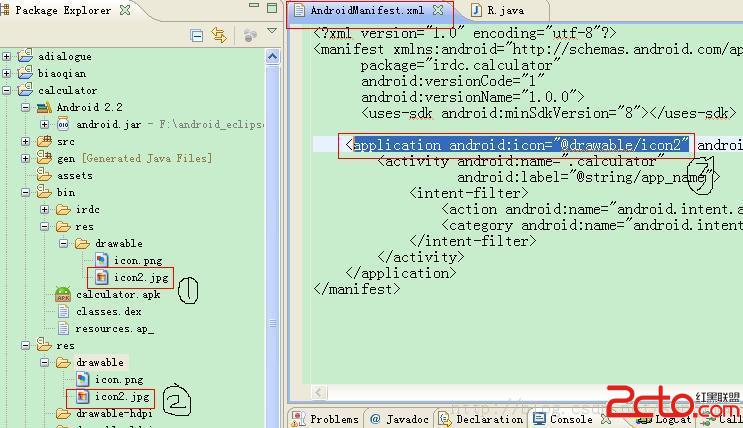Open the LogCat tab
Image resolution: width=743 pixels, height=428 pixels.
663,419
